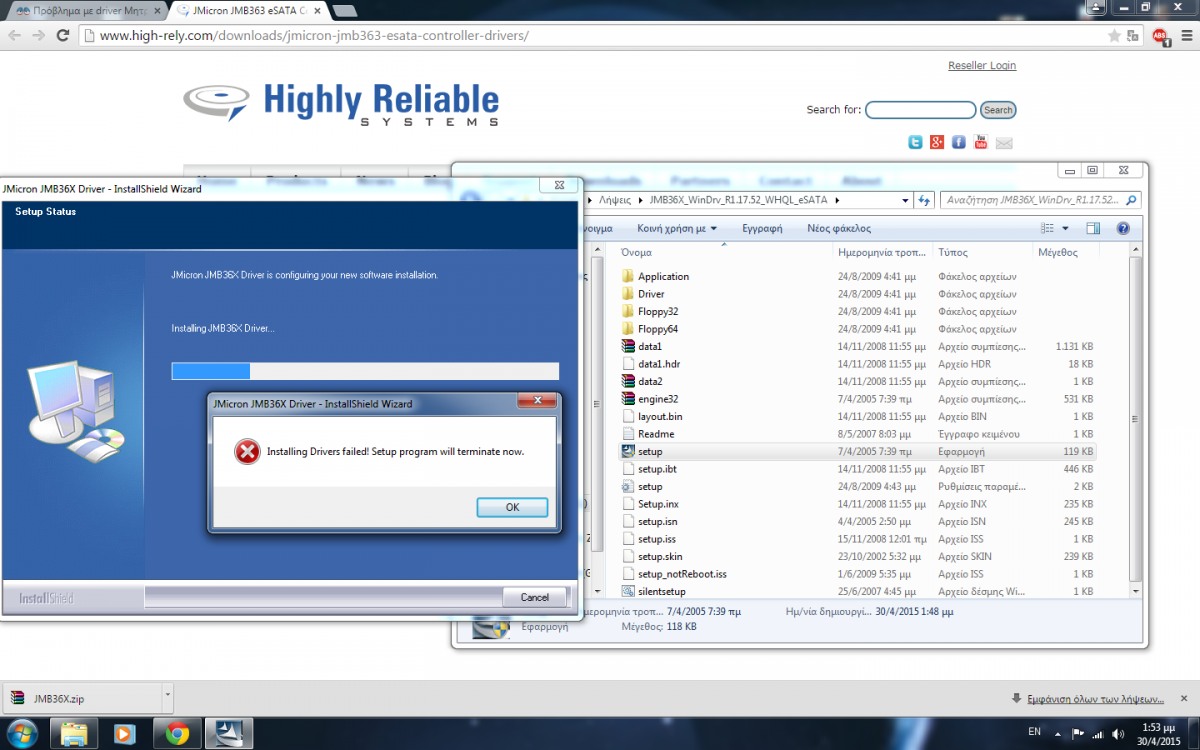Select the data1 archive file icon

pos(628,346)
